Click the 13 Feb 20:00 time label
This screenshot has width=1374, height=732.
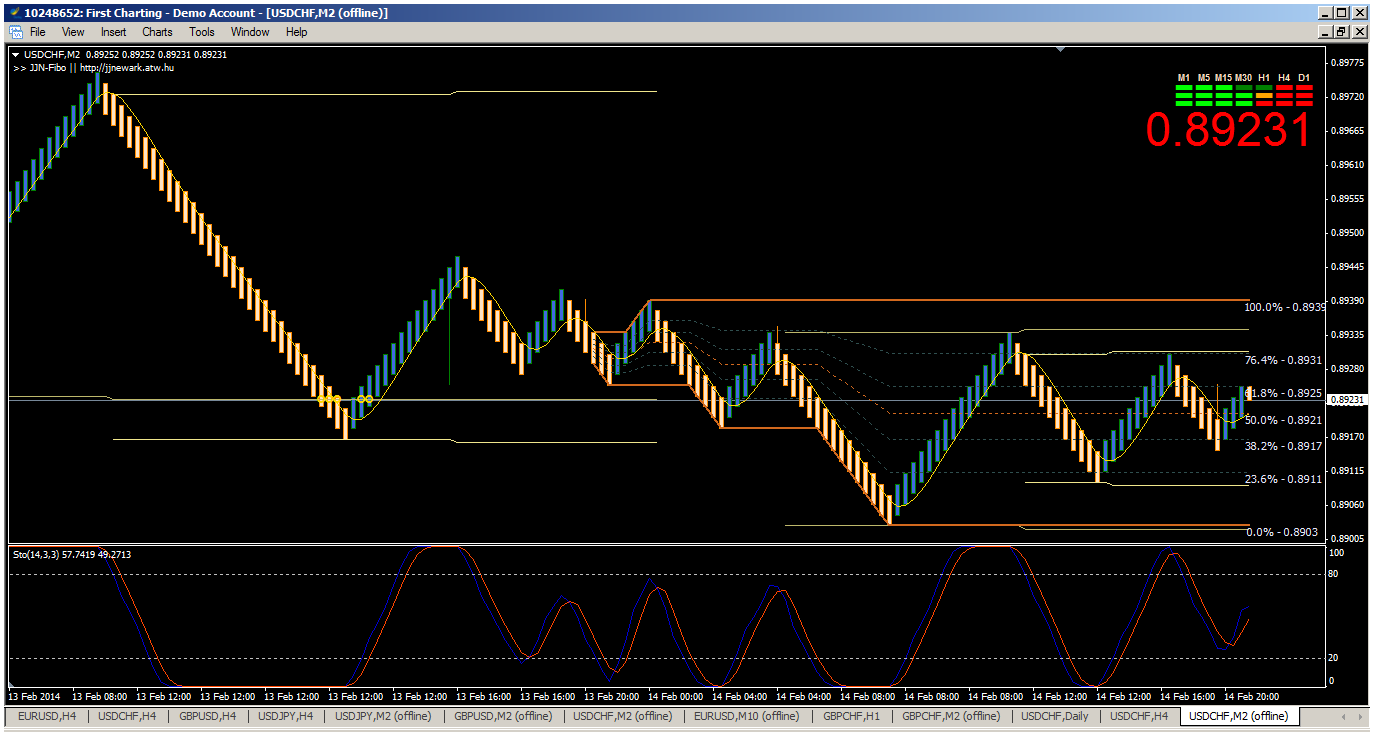(612, 696)
